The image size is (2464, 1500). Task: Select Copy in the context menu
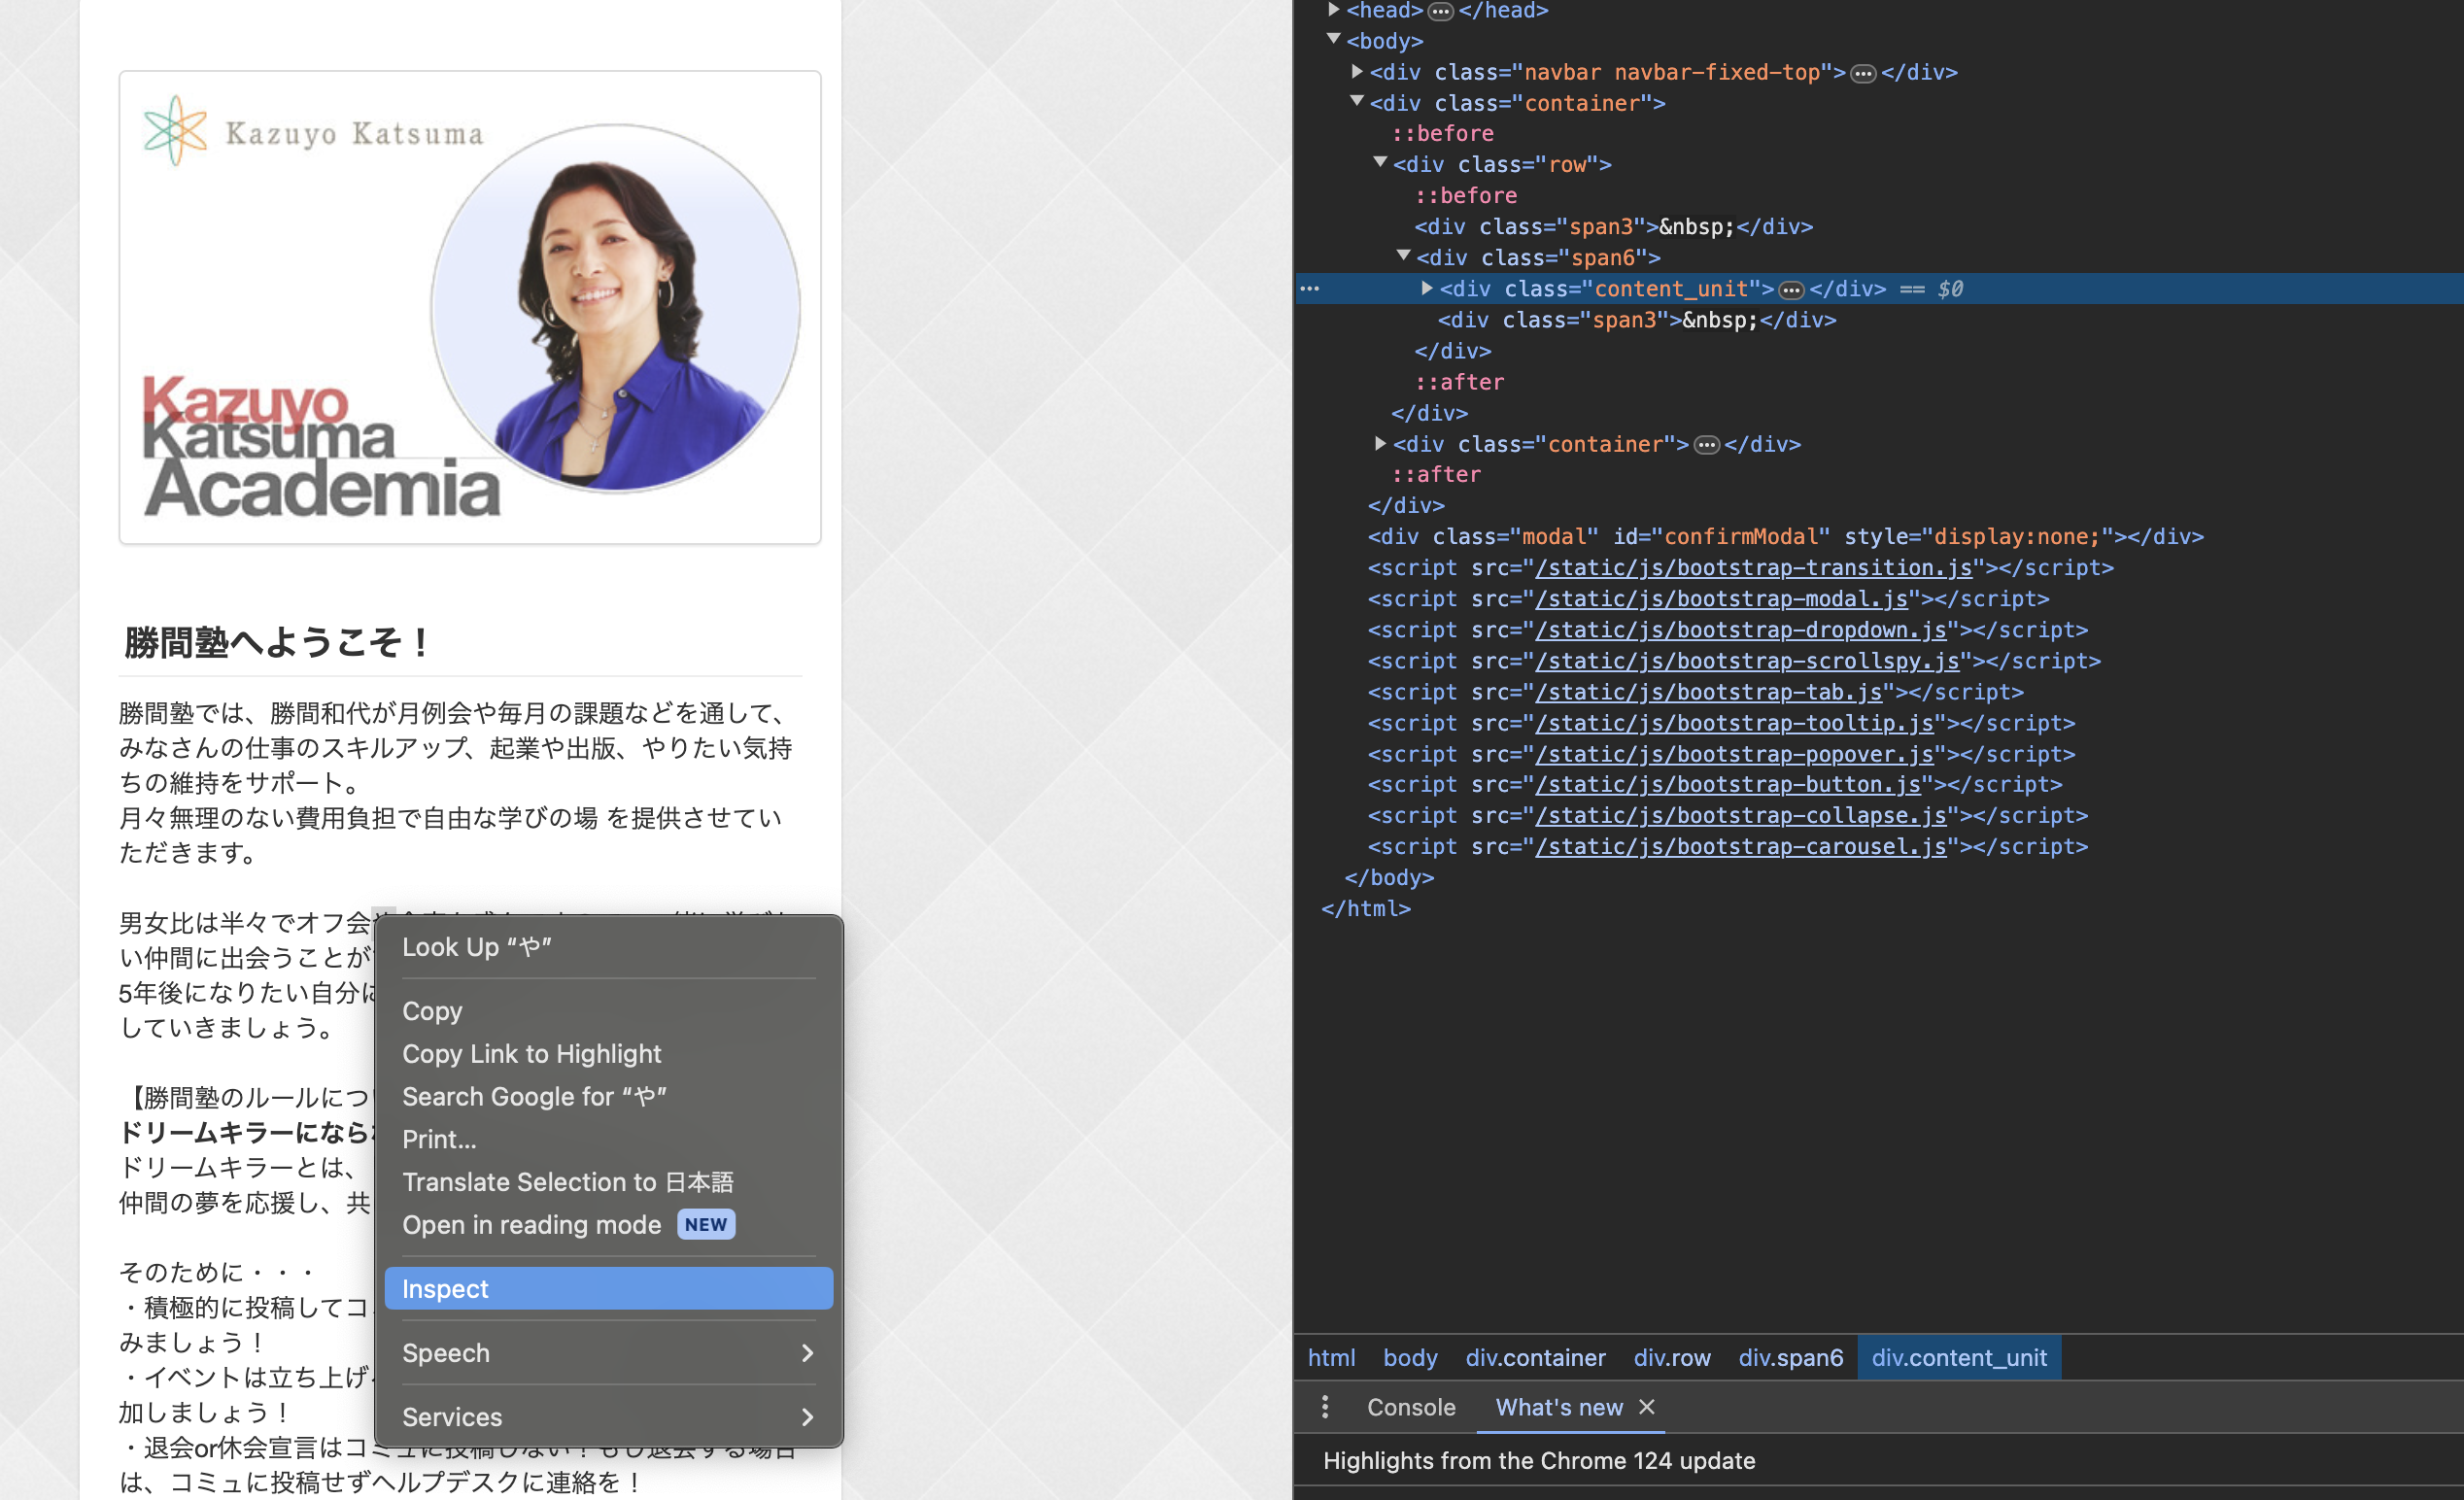pos(432,1011)
